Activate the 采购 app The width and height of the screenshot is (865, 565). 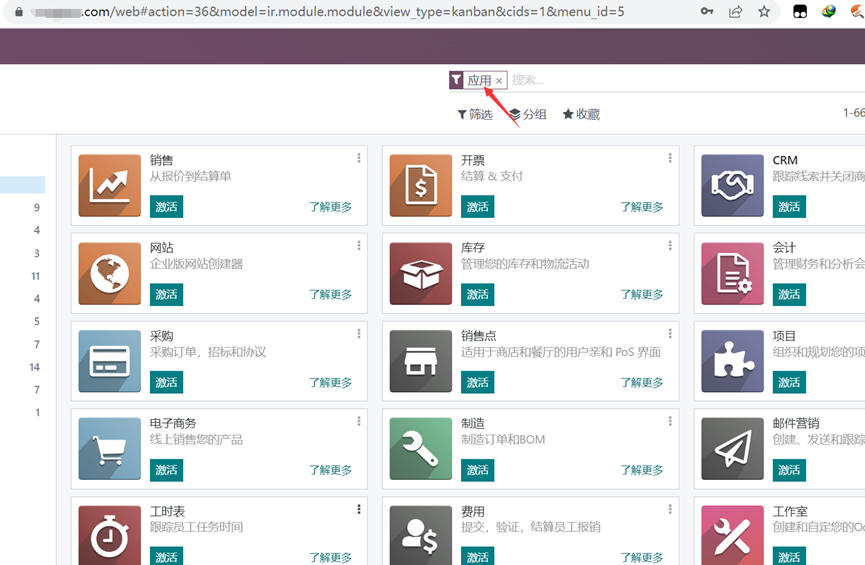166,382
